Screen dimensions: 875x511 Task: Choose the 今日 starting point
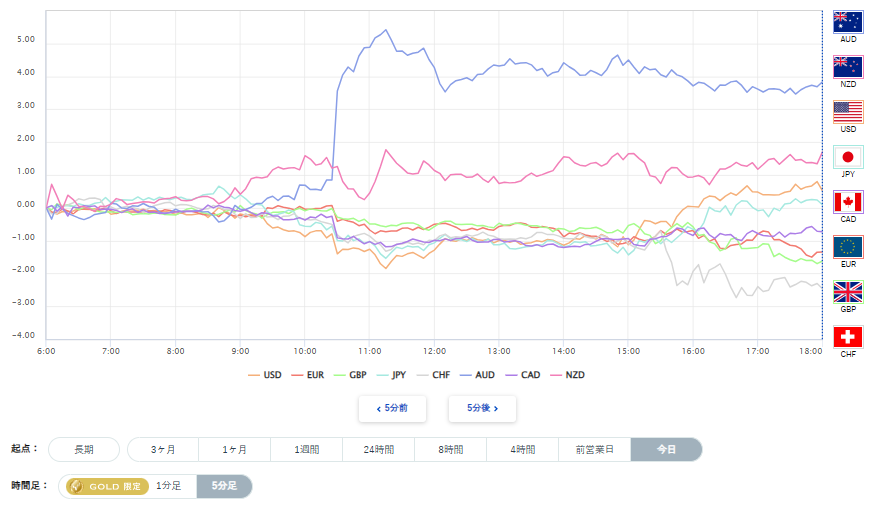click(x=666, y=450)
